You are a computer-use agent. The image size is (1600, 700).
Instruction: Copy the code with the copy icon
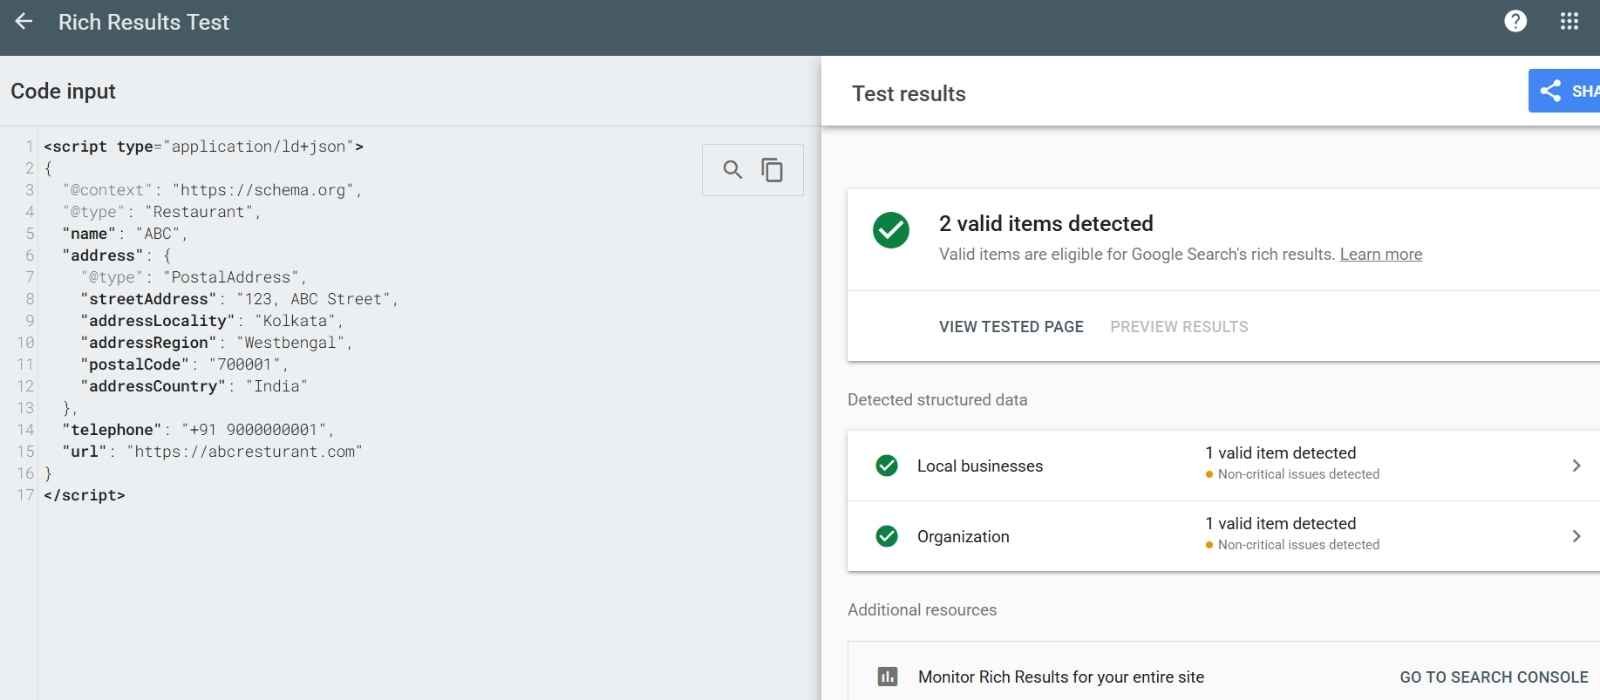point(772,170)
